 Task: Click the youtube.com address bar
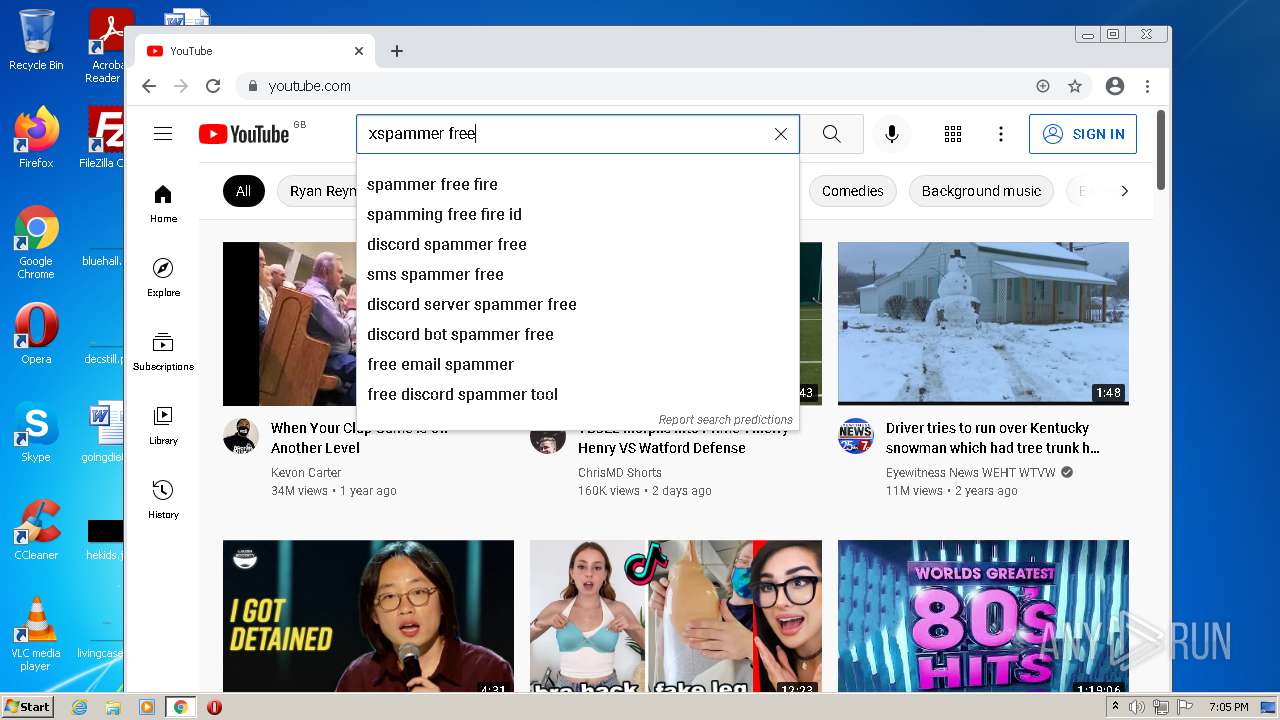(640, 86)
